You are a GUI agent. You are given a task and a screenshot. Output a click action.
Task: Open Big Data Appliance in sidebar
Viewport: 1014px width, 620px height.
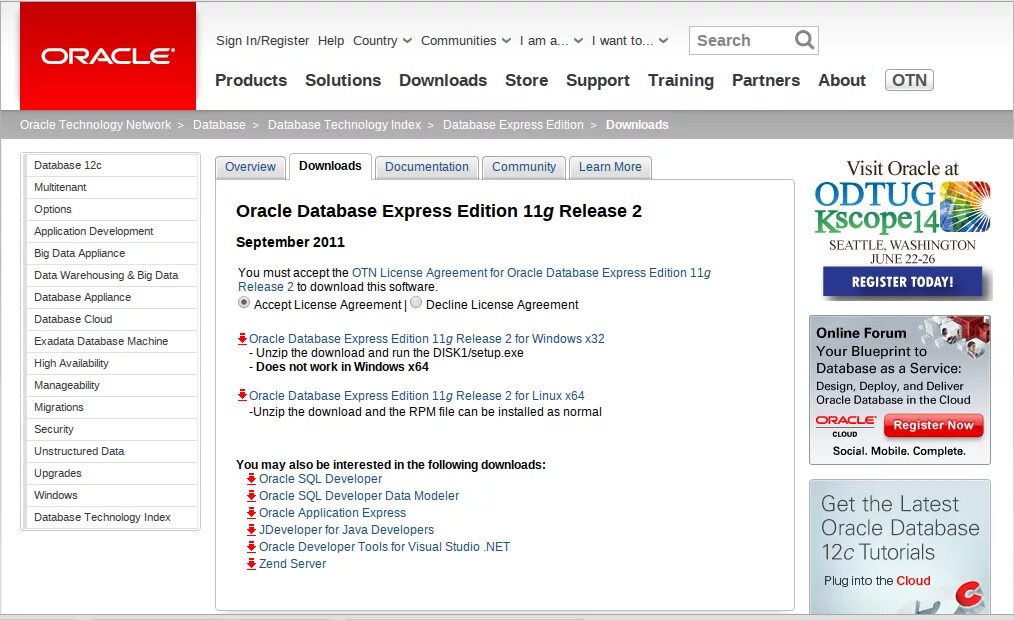click(111, 253)
